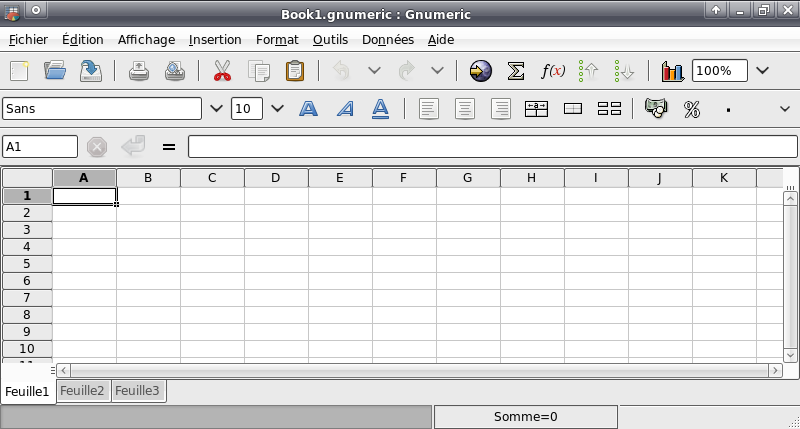Redo the last undone action
Viewport: 800px width, 429px height.
coord(406,70)
